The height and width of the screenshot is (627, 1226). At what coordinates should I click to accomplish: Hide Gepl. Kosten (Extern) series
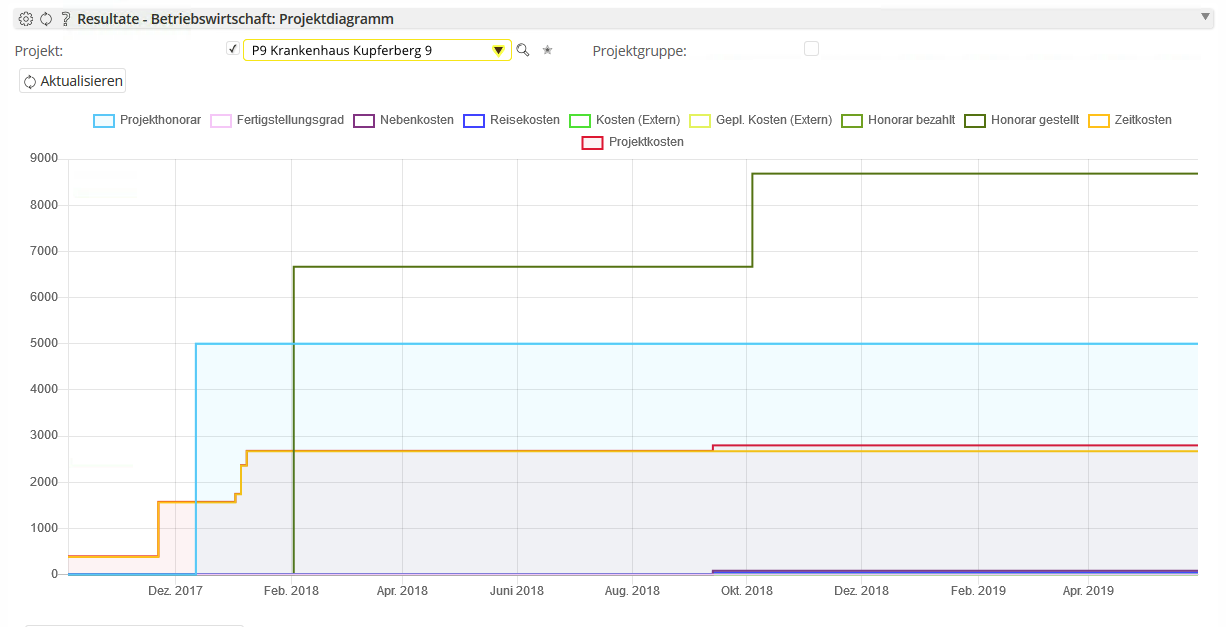tap(761, 120)
